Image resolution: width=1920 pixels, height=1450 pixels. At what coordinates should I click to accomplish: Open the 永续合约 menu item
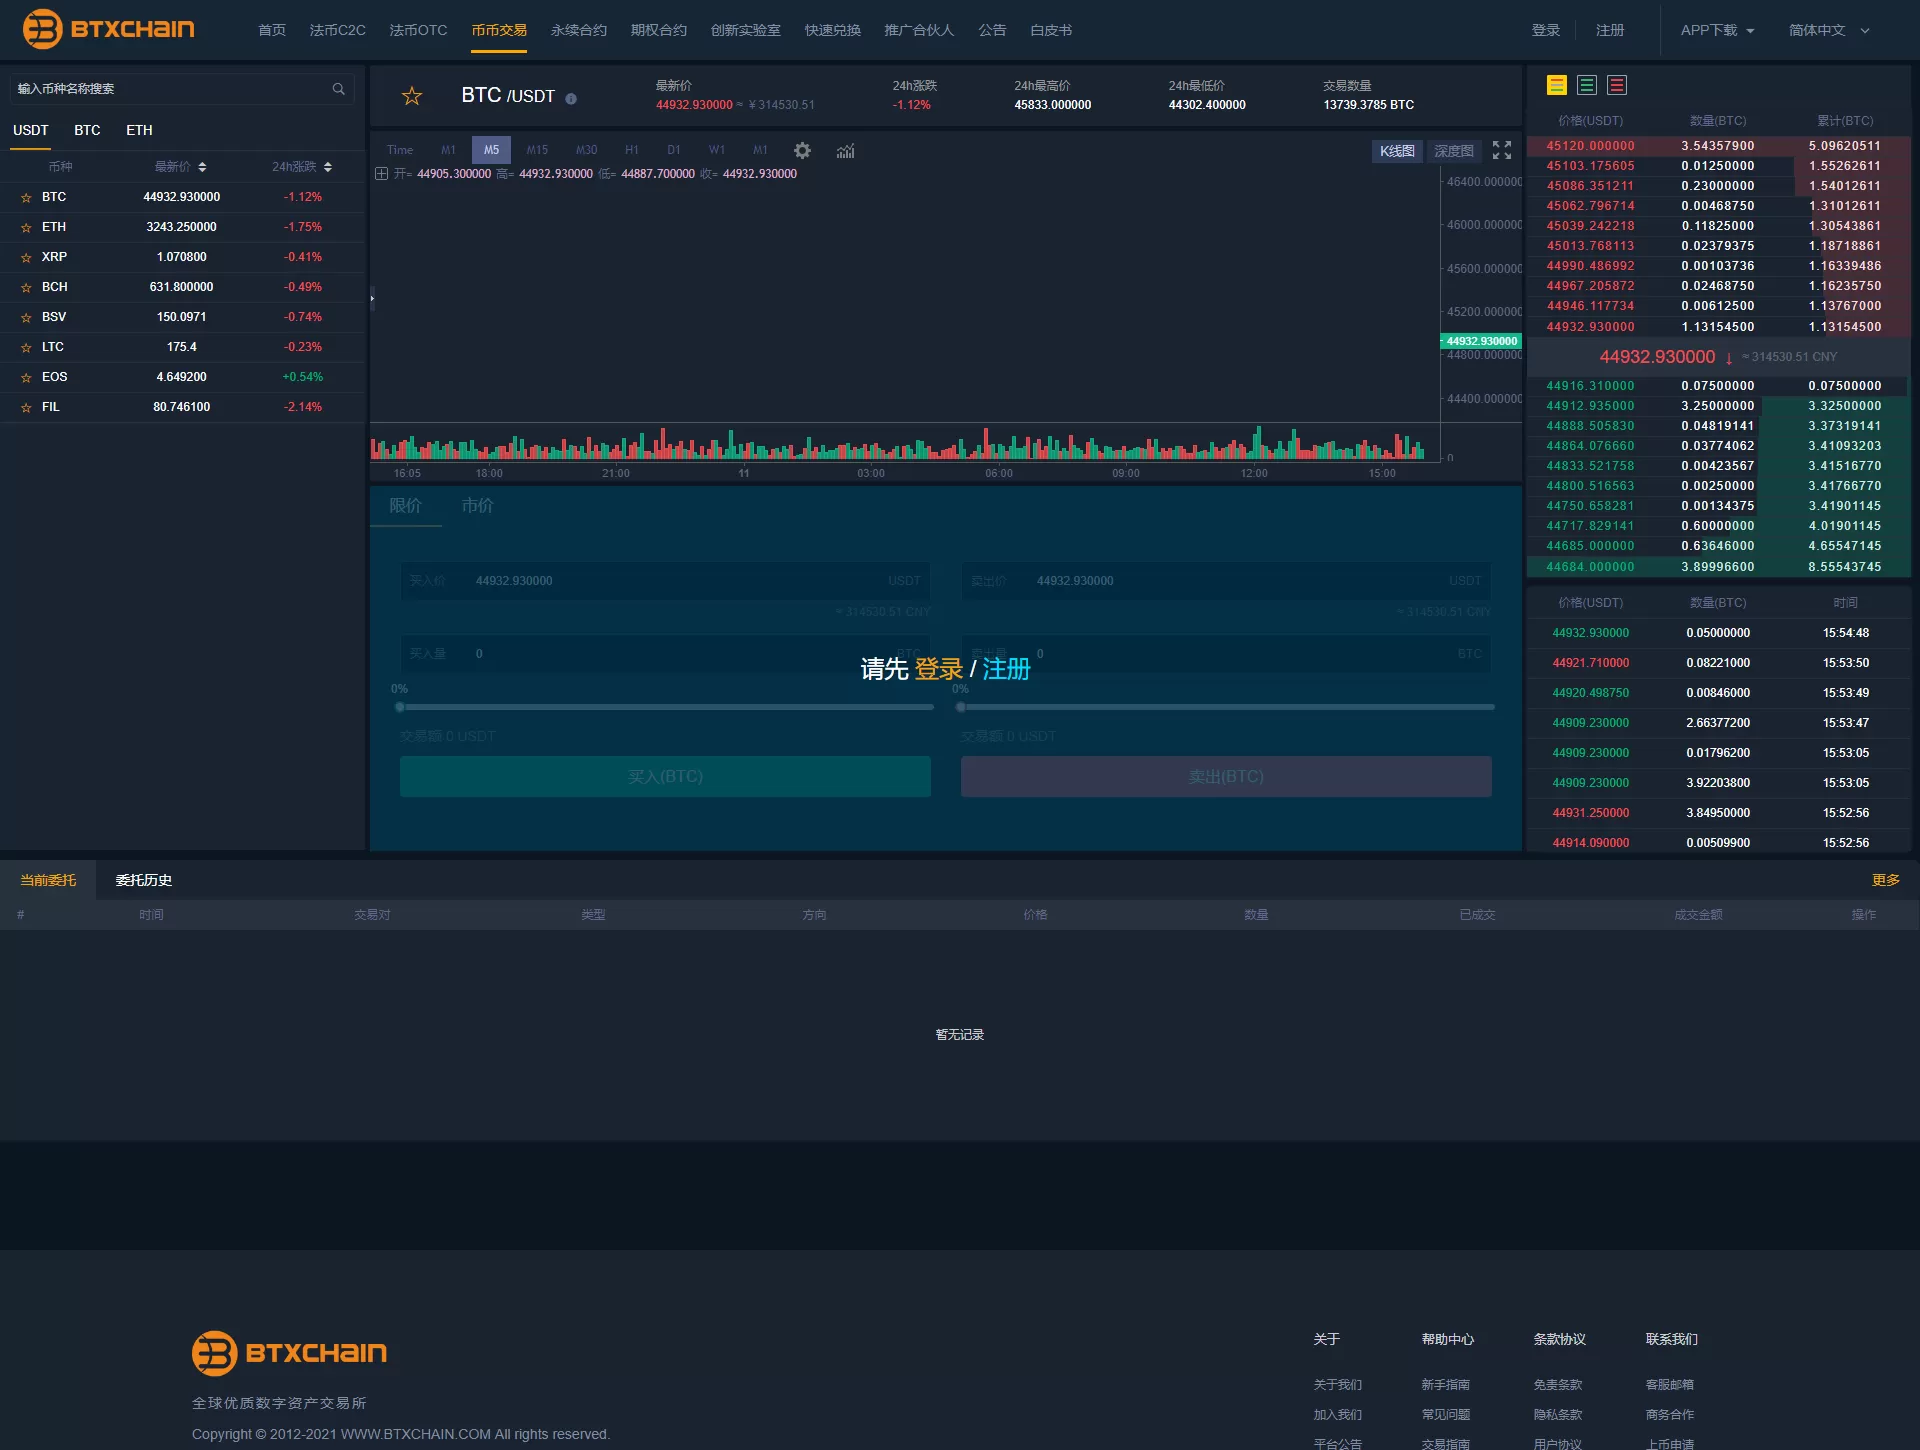[x=578, y=30]
